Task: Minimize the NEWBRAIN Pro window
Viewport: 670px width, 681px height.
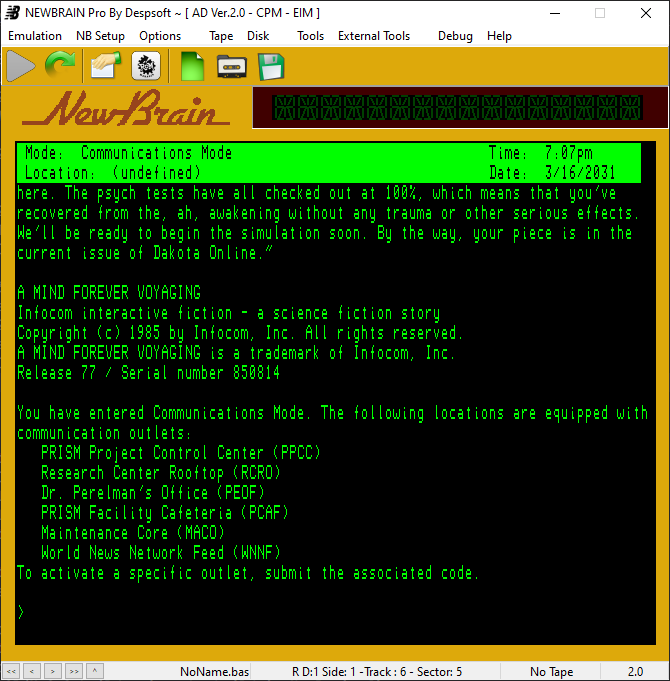Action: (x=554, y=13)
